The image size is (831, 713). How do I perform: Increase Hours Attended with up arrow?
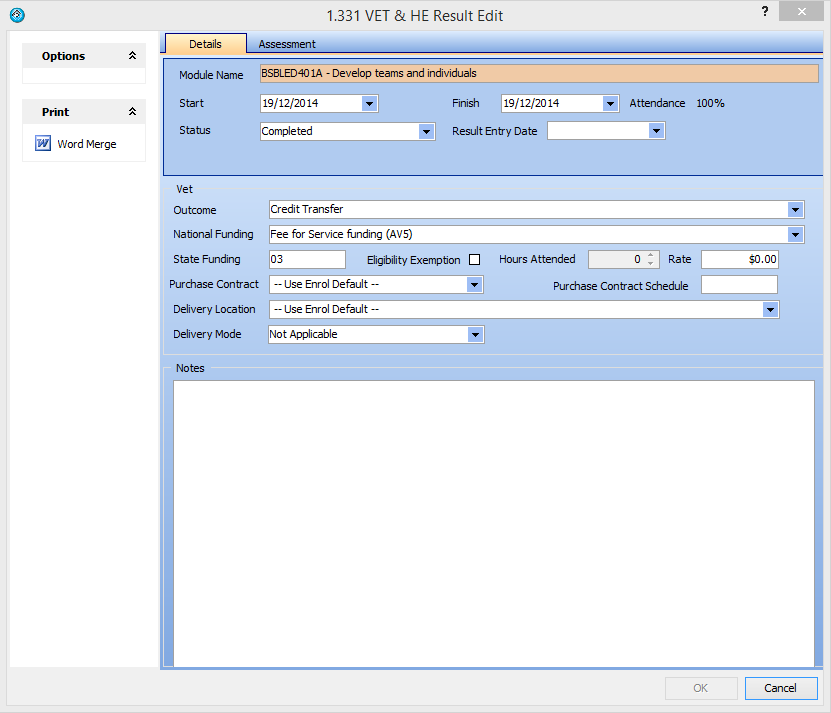650,255
